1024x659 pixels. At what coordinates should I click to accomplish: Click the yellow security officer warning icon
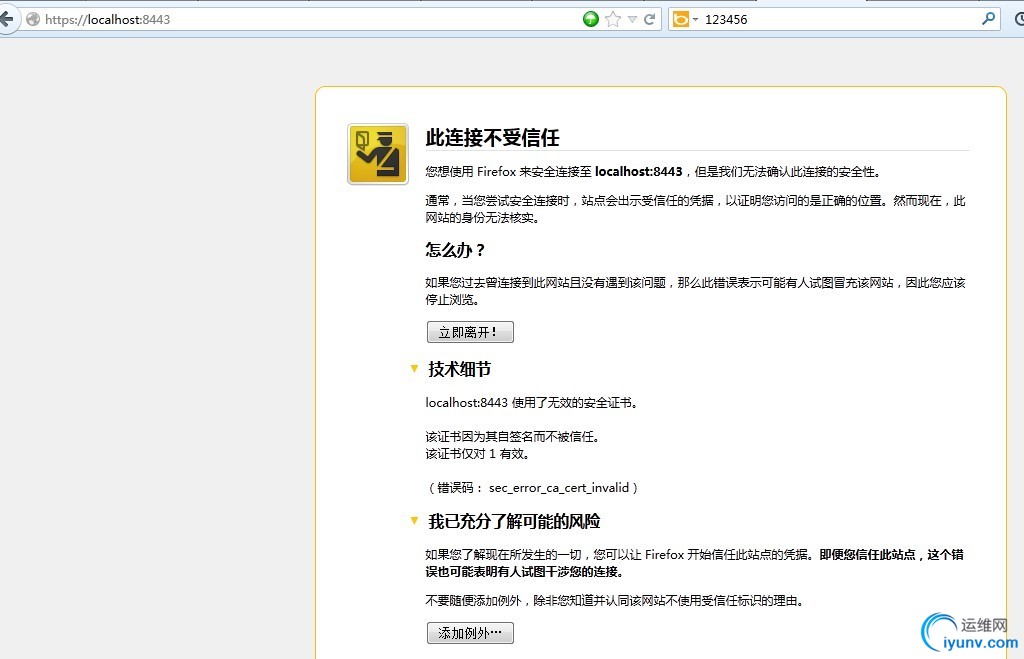(x=378, y=154)
